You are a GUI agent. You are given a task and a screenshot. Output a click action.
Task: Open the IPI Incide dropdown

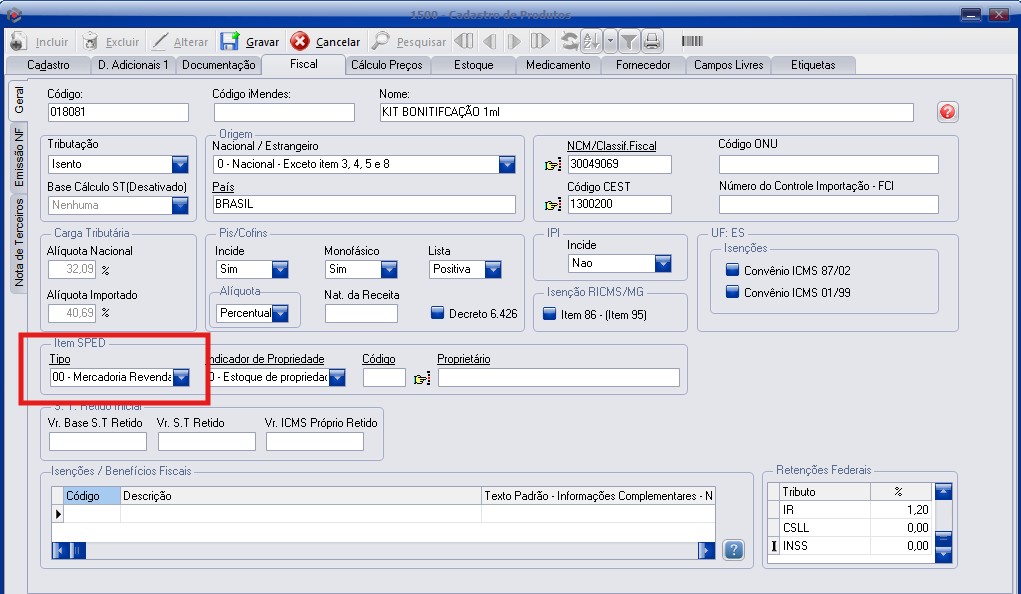(663, 264)
